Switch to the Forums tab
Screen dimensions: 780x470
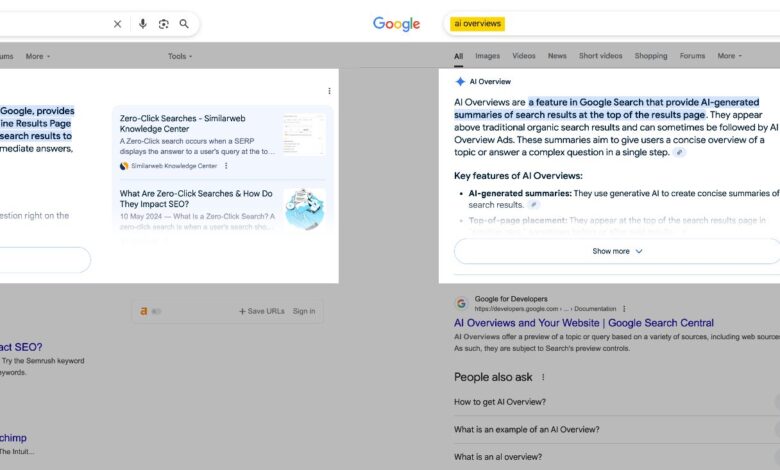point(692,56)
